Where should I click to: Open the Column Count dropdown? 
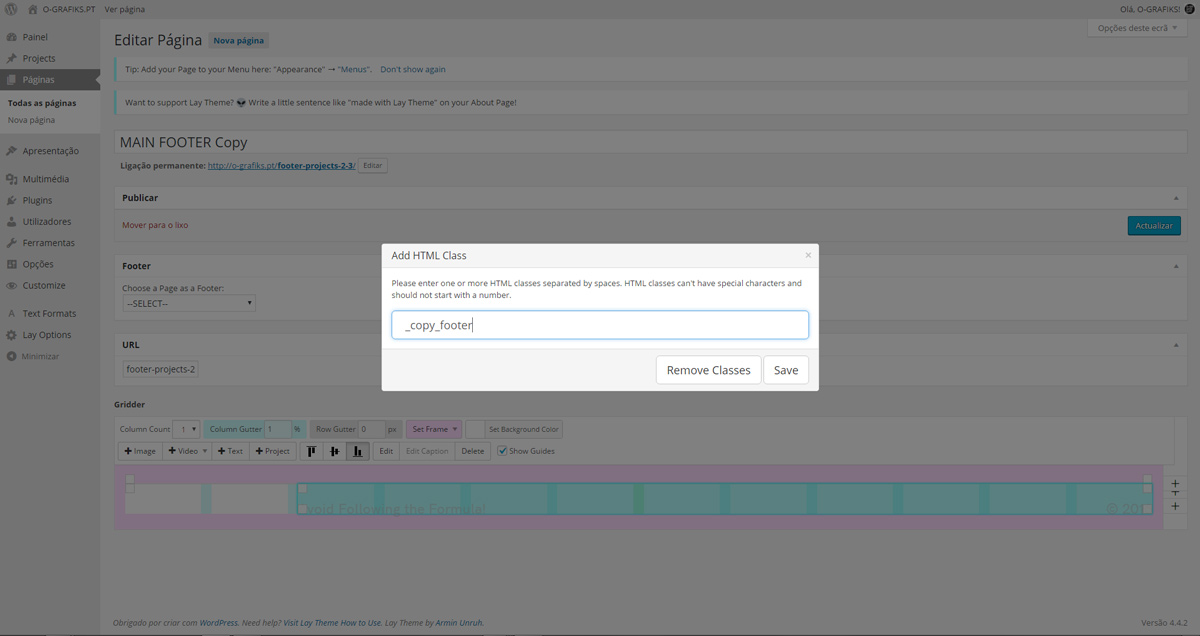pos(187,429)
